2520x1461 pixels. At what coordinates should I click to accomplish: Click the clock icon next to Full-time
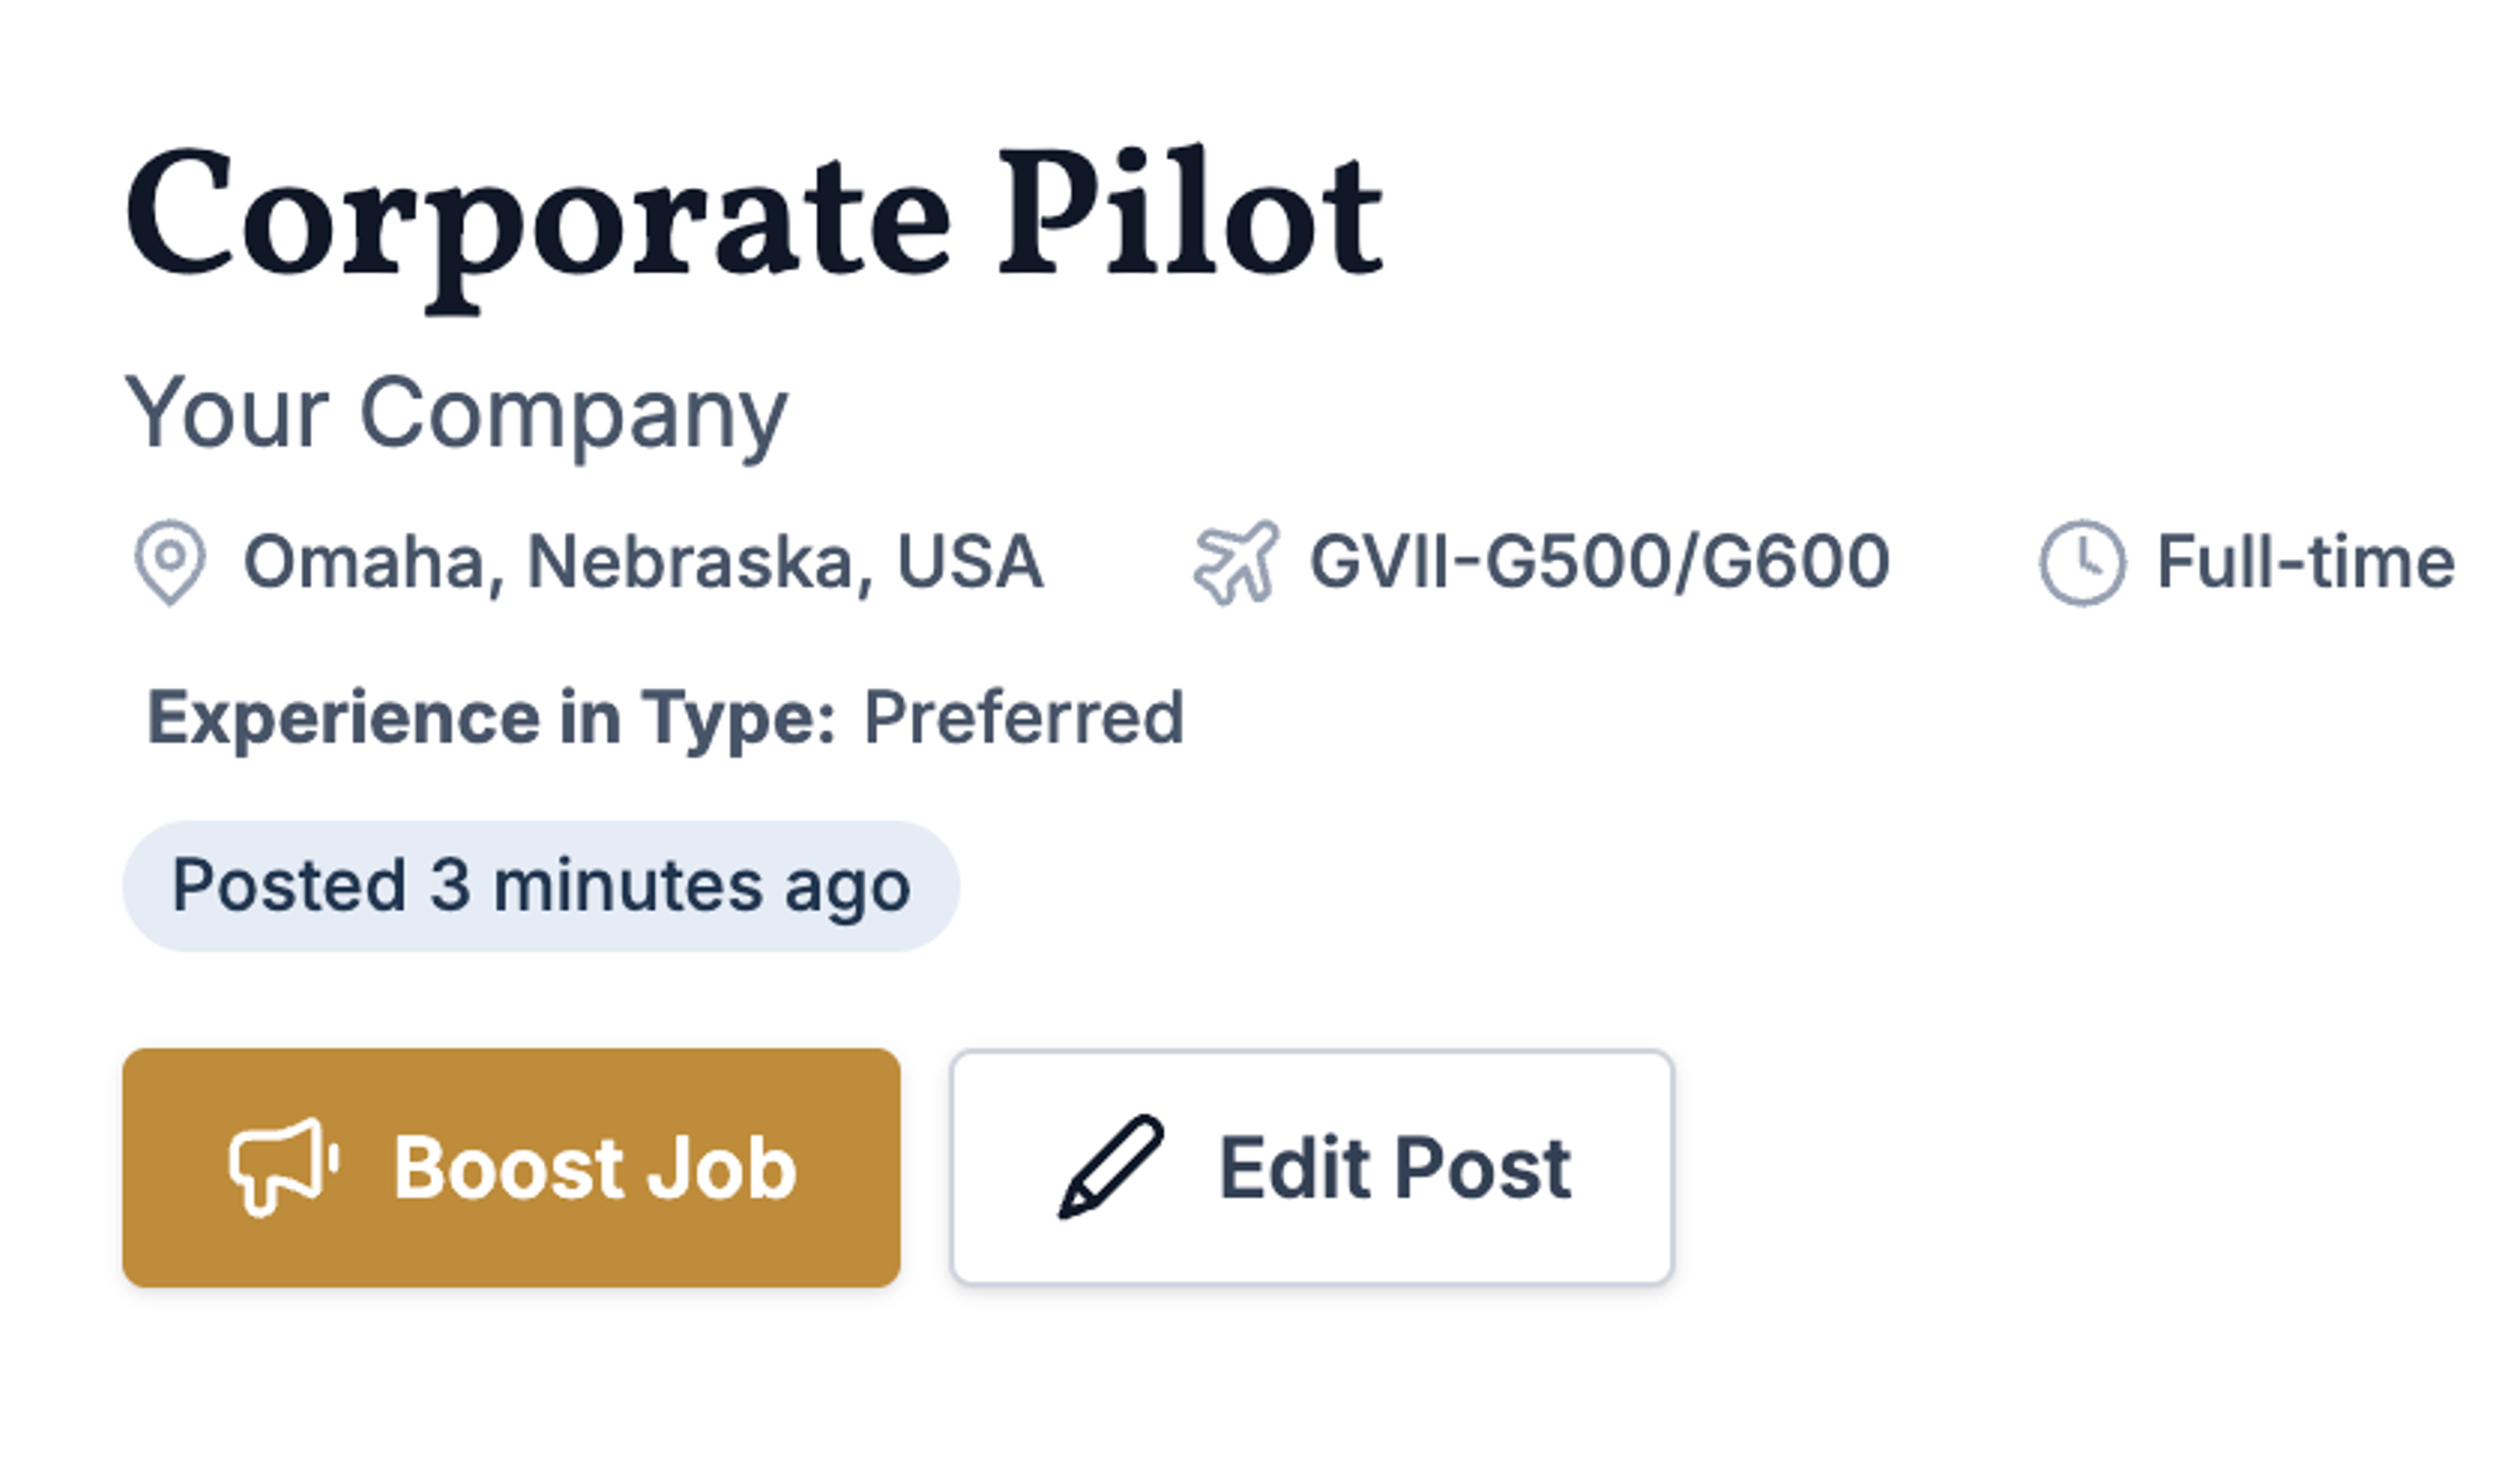point(2082,561)
